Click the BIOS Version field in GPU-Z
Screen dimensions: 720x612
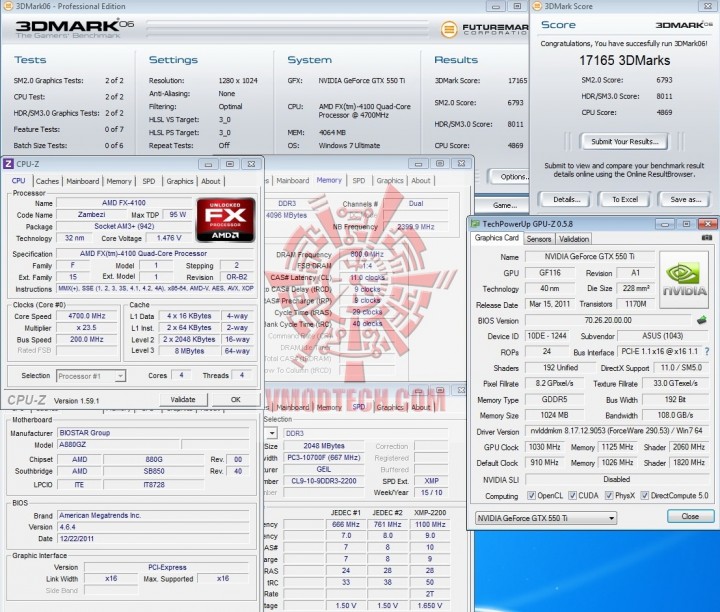tap(608, 320)
